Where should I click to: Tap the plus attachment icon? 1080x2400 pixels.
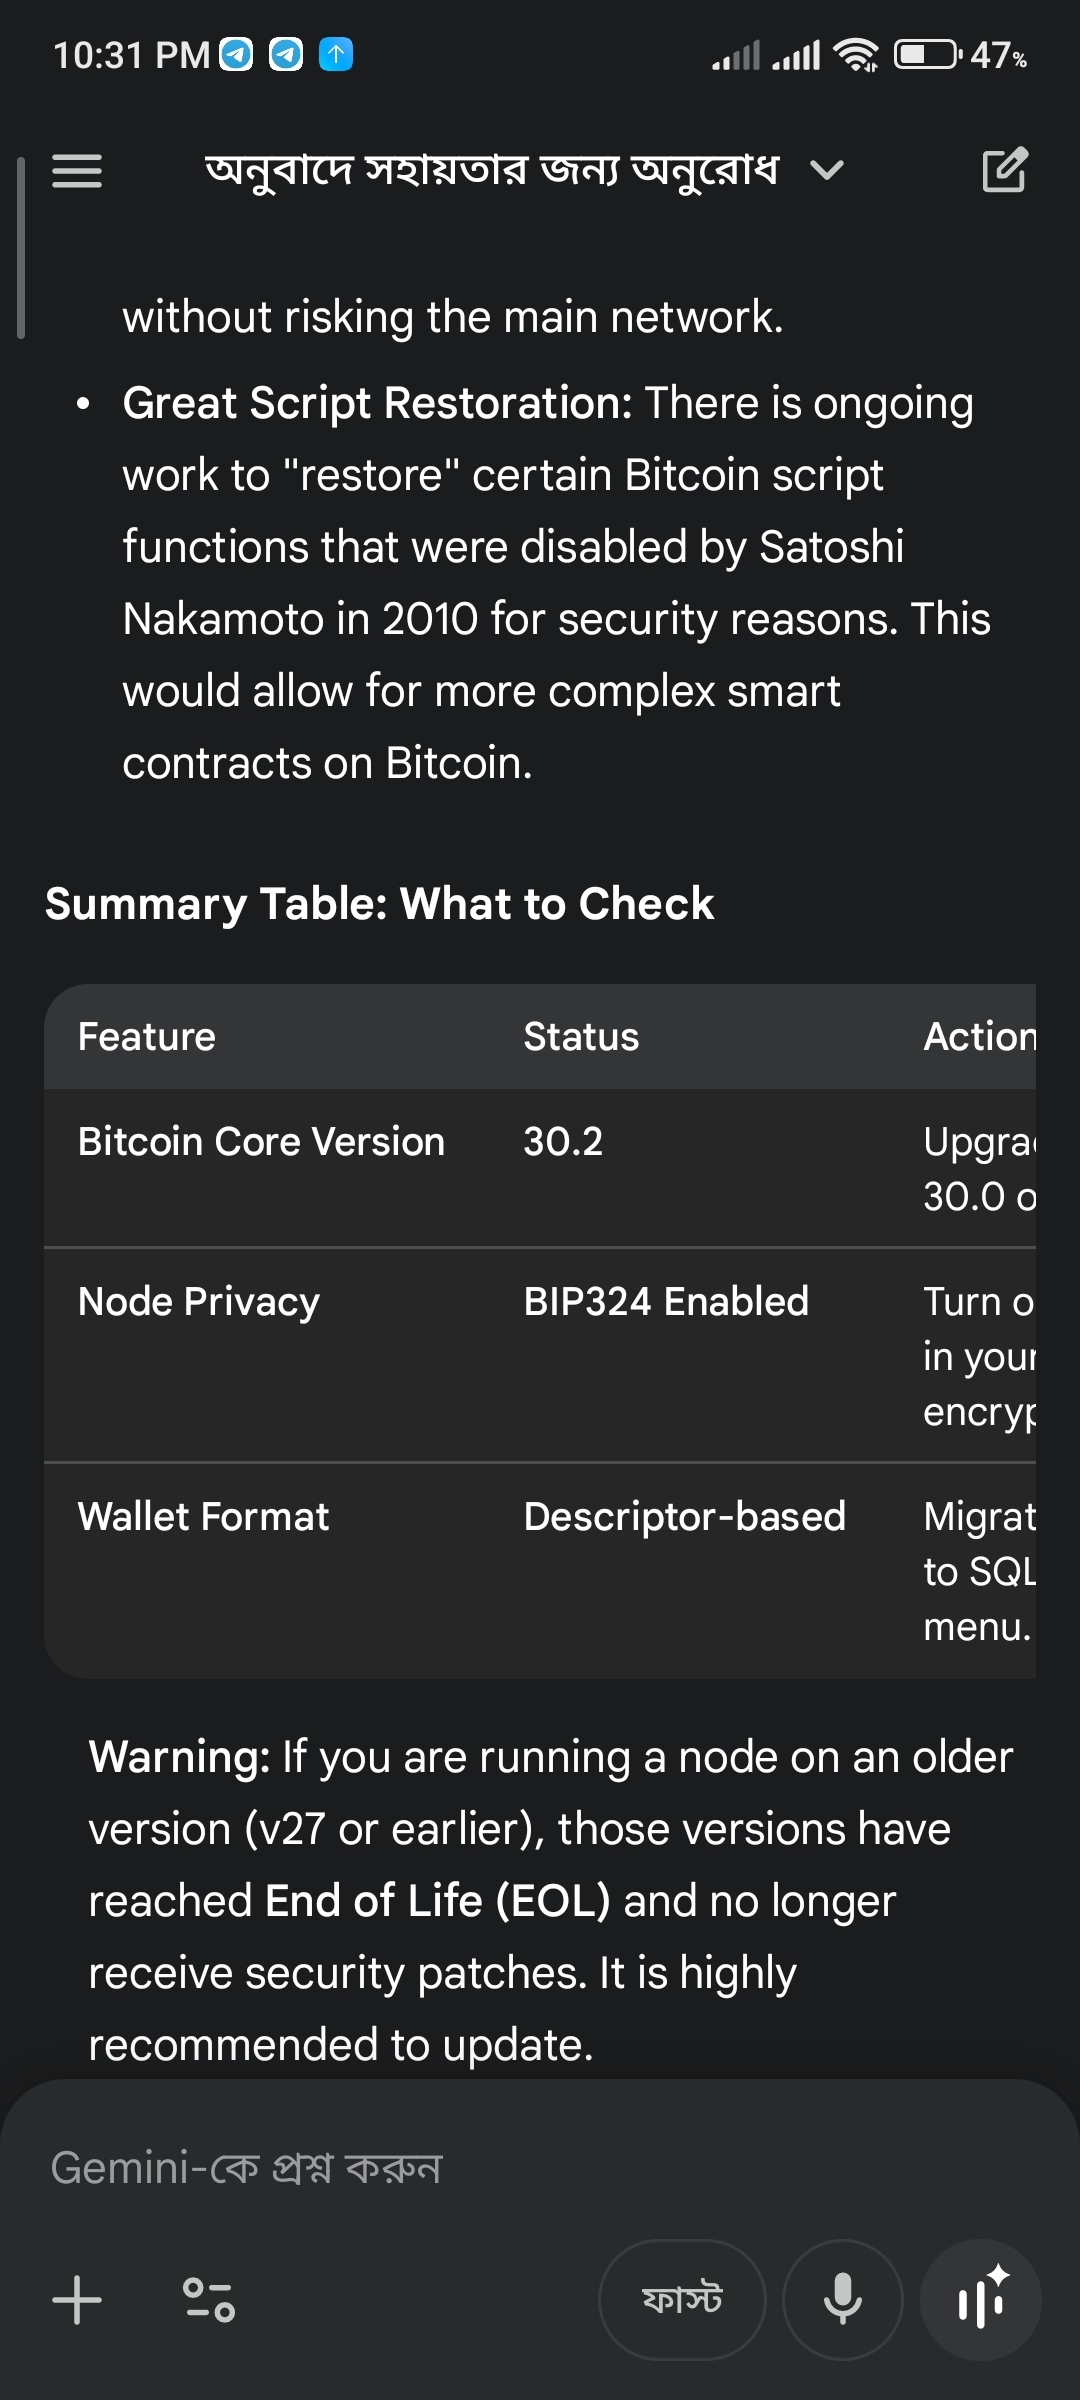tap(77, 2299)
